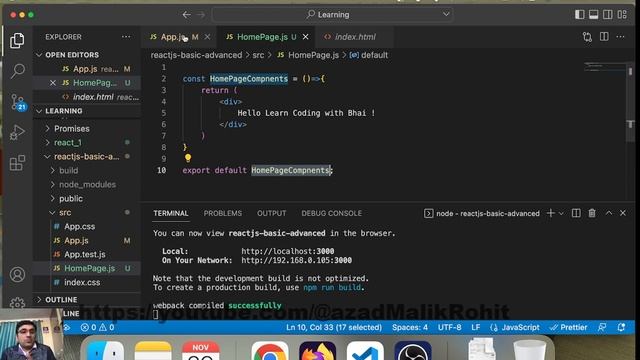Open the Search view in activity bar

(17, 71)
